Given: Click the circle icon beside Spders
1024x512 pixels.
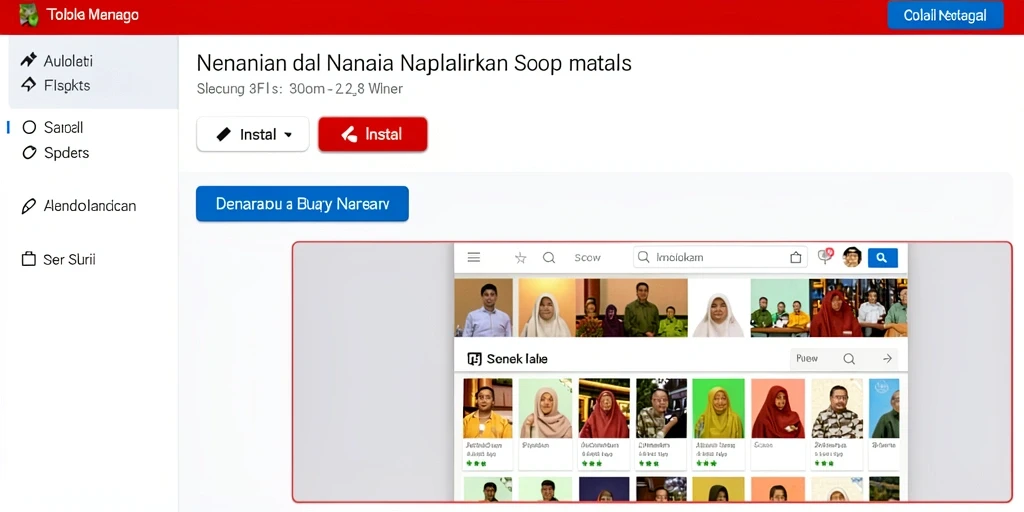Looking at the screenshot, I should (29, 153).
